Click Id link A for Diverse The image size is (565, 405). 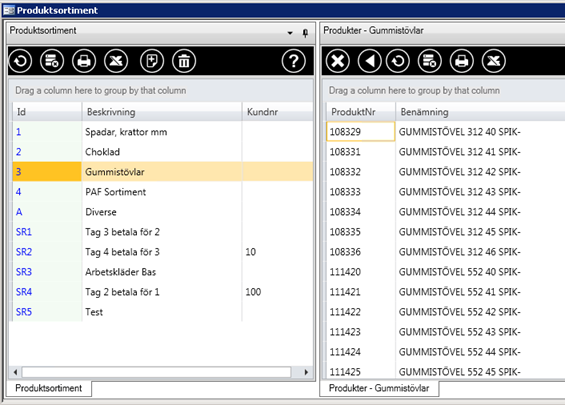(19, 212)
